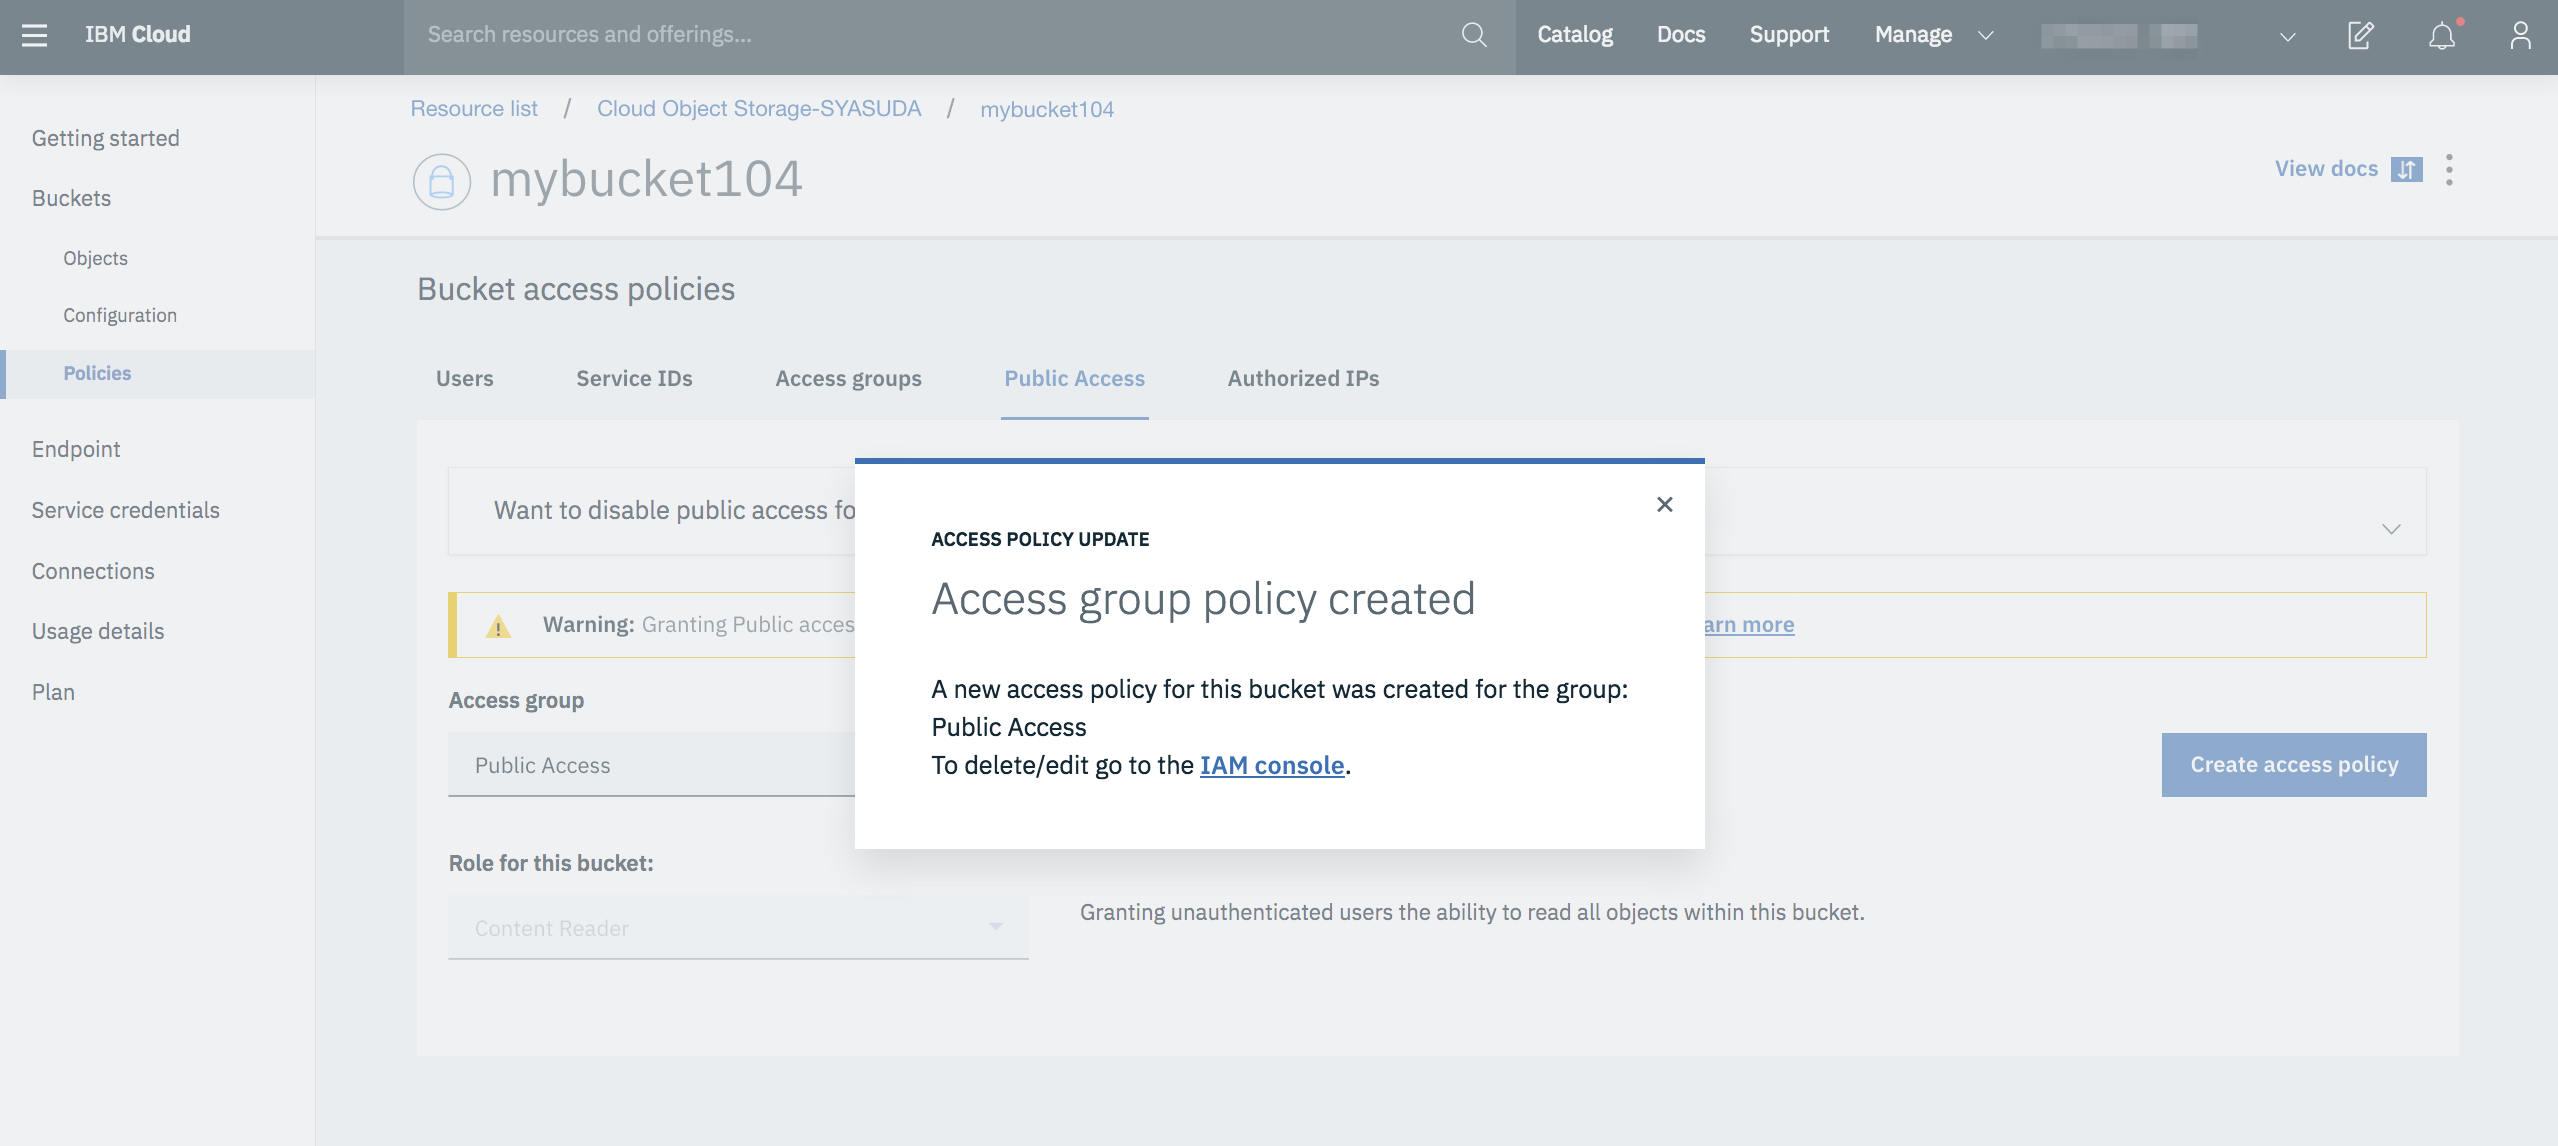Viewport: 2558px width, 1146px height.
Task: Open Endpoint in sidebar
Action: (76, 450)
